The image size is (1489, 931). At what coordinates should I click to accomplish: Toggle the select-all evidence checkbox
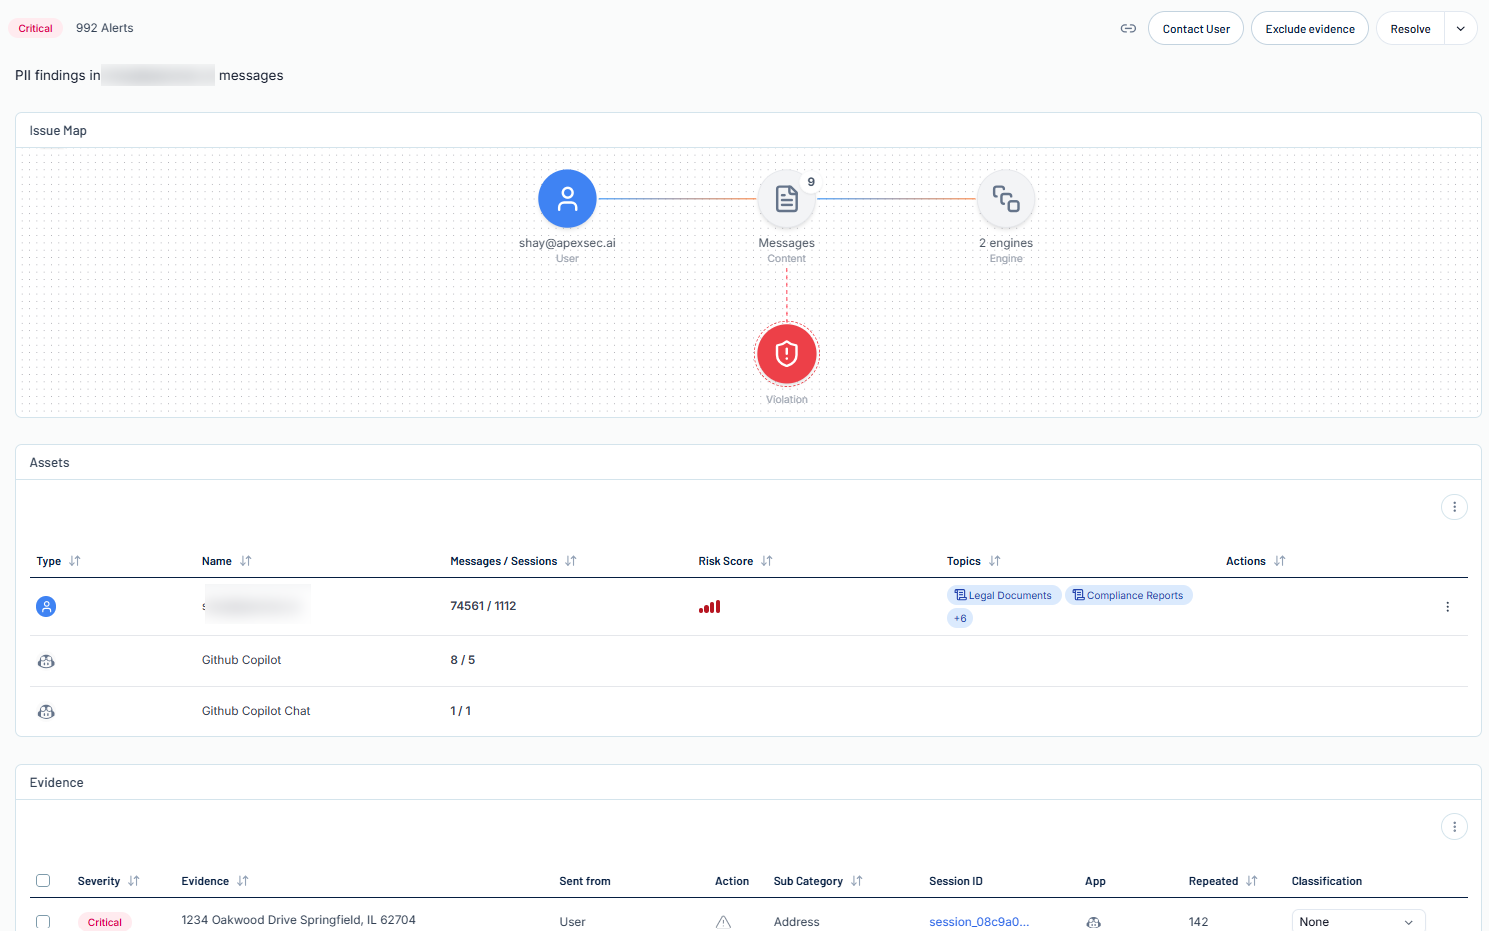point(43,881)
